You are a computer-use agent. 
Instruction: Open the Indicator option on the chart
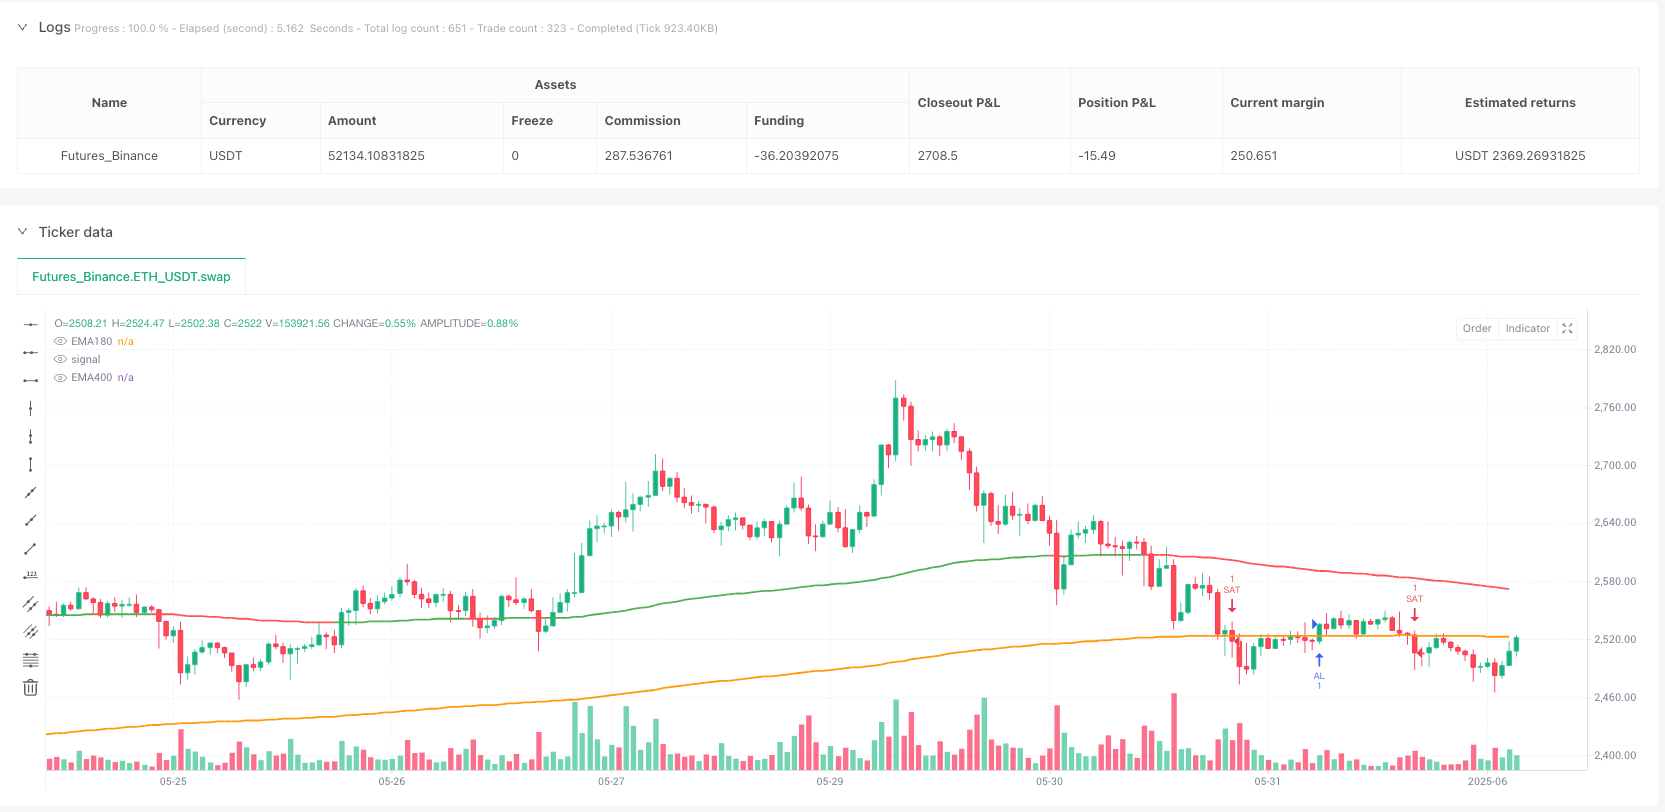[1527, 328]
